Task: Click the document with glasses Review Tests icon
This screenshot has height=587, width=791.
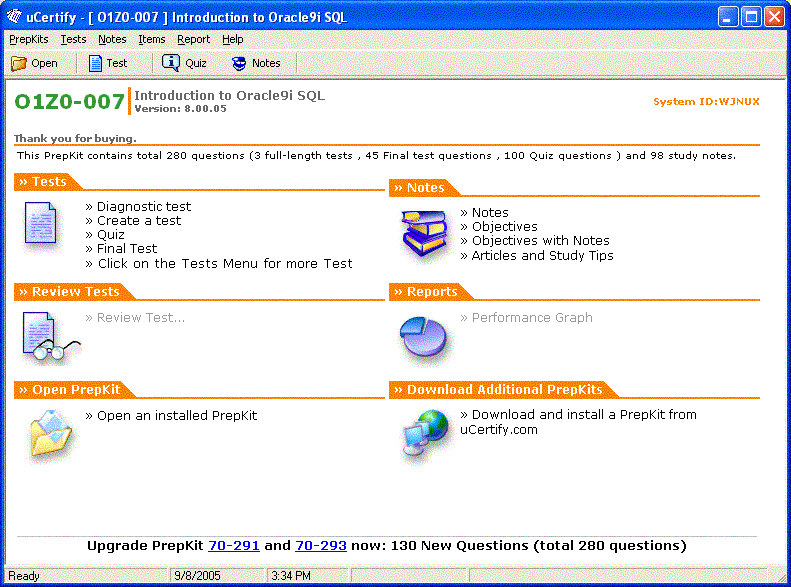Action: pyautogui.click(x=50, y=337)
